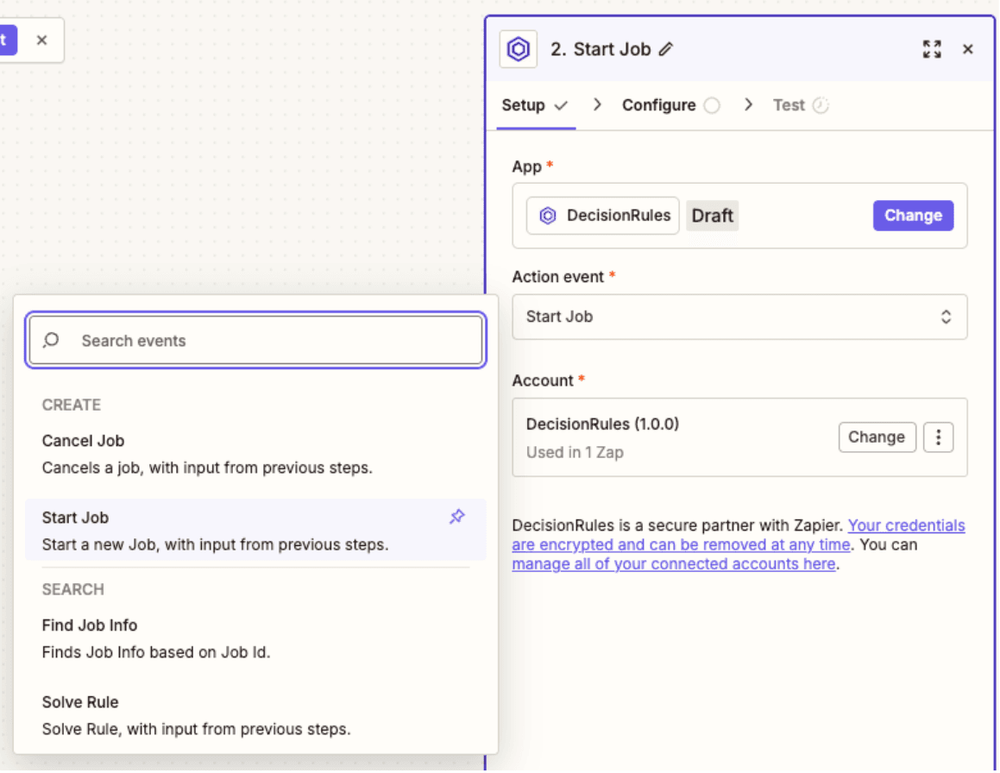
Task: Click the Setup checkmark icon
Action: point(561,105)
